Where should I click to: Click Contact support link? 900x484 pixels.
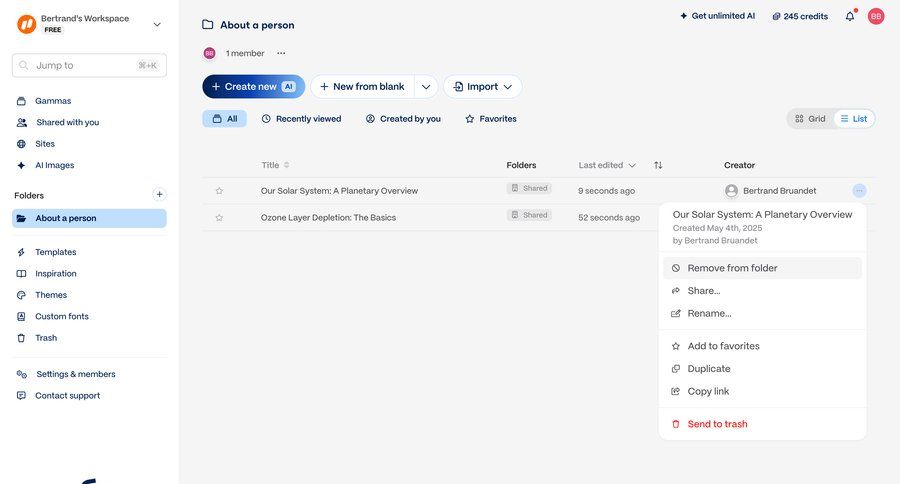coord(67,396)
